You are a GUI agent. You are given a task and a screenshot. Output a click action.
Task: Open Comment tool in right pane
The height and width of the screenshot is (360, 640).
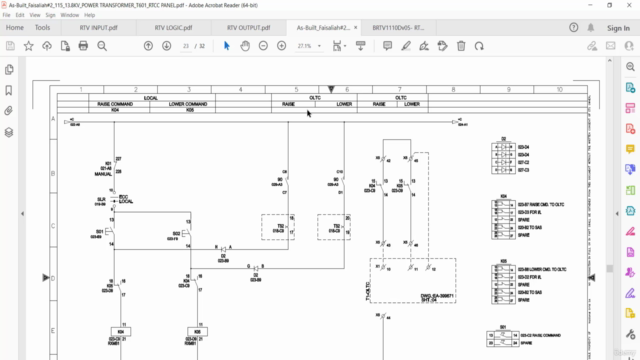point(630,149)
